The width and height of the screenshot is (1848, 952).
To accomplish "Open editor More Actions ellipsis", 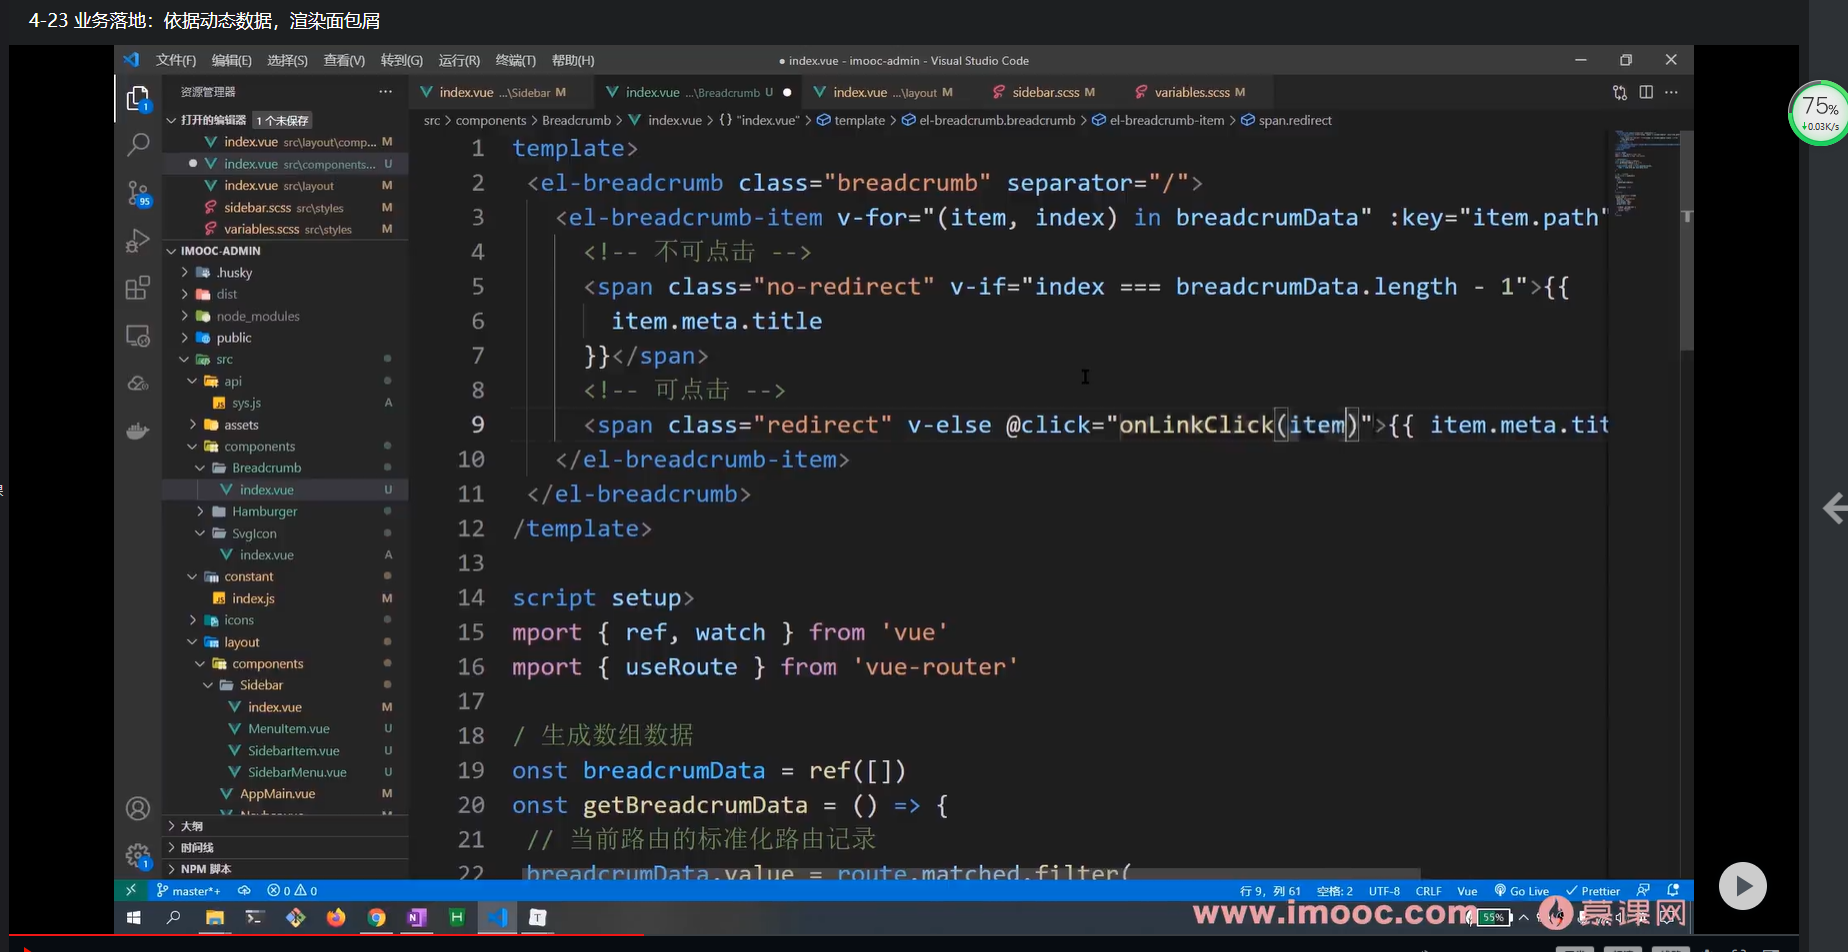I will 1672,92.
